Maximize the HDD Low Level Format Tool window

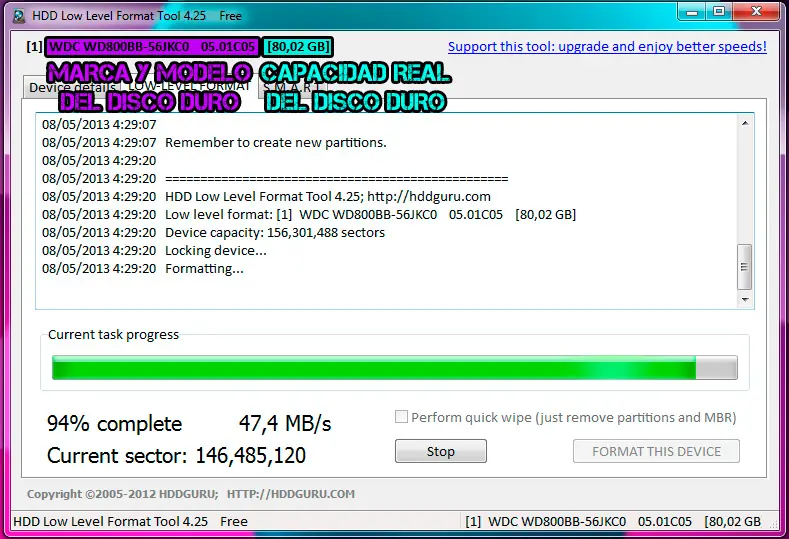[719, 12]
